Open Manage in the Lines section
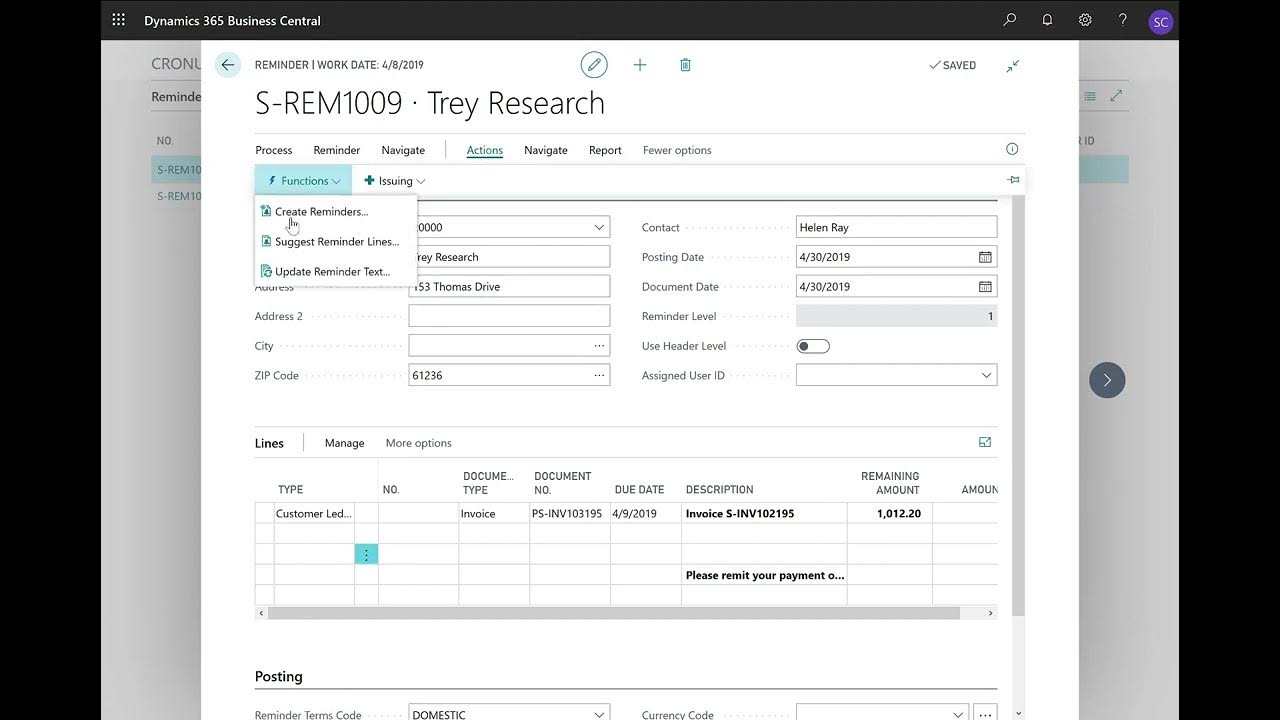 [344, 443]
